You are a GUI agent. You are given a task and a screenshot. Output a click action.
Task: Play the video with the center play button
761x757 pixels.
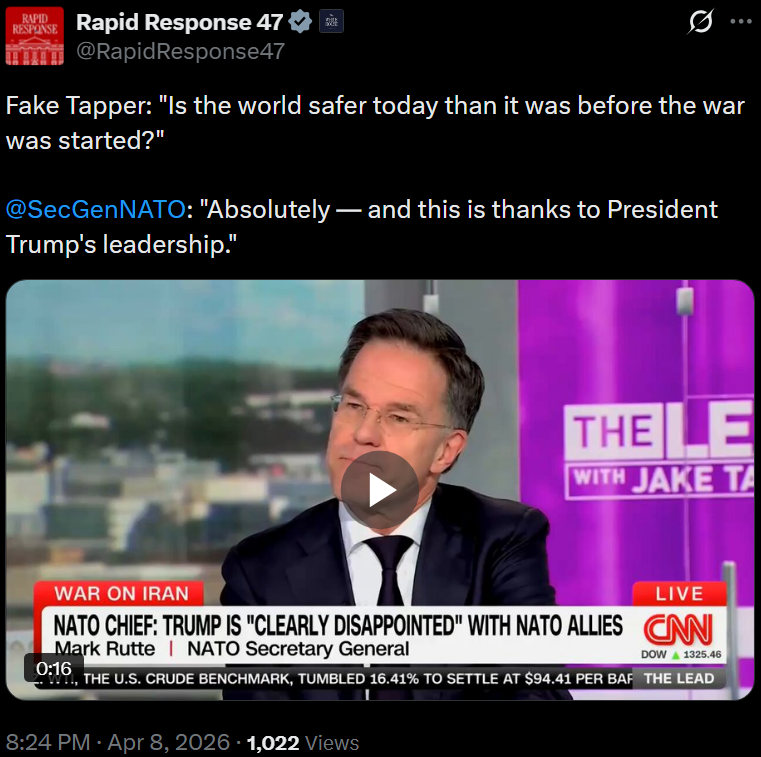click(x=380, y=490)
